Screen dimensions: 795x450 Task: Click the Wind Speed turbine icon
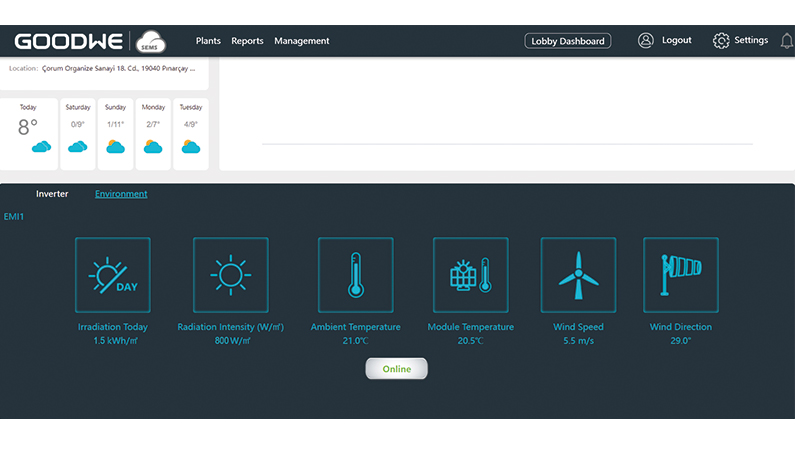[x=579, y=275]
